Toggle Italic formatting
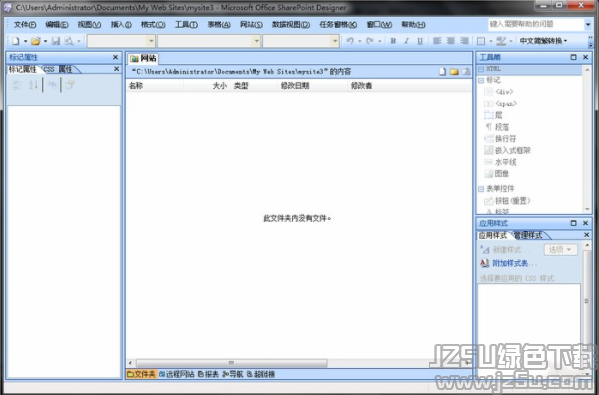Viewport: 599px width, 395px height. tap(406, 41)
